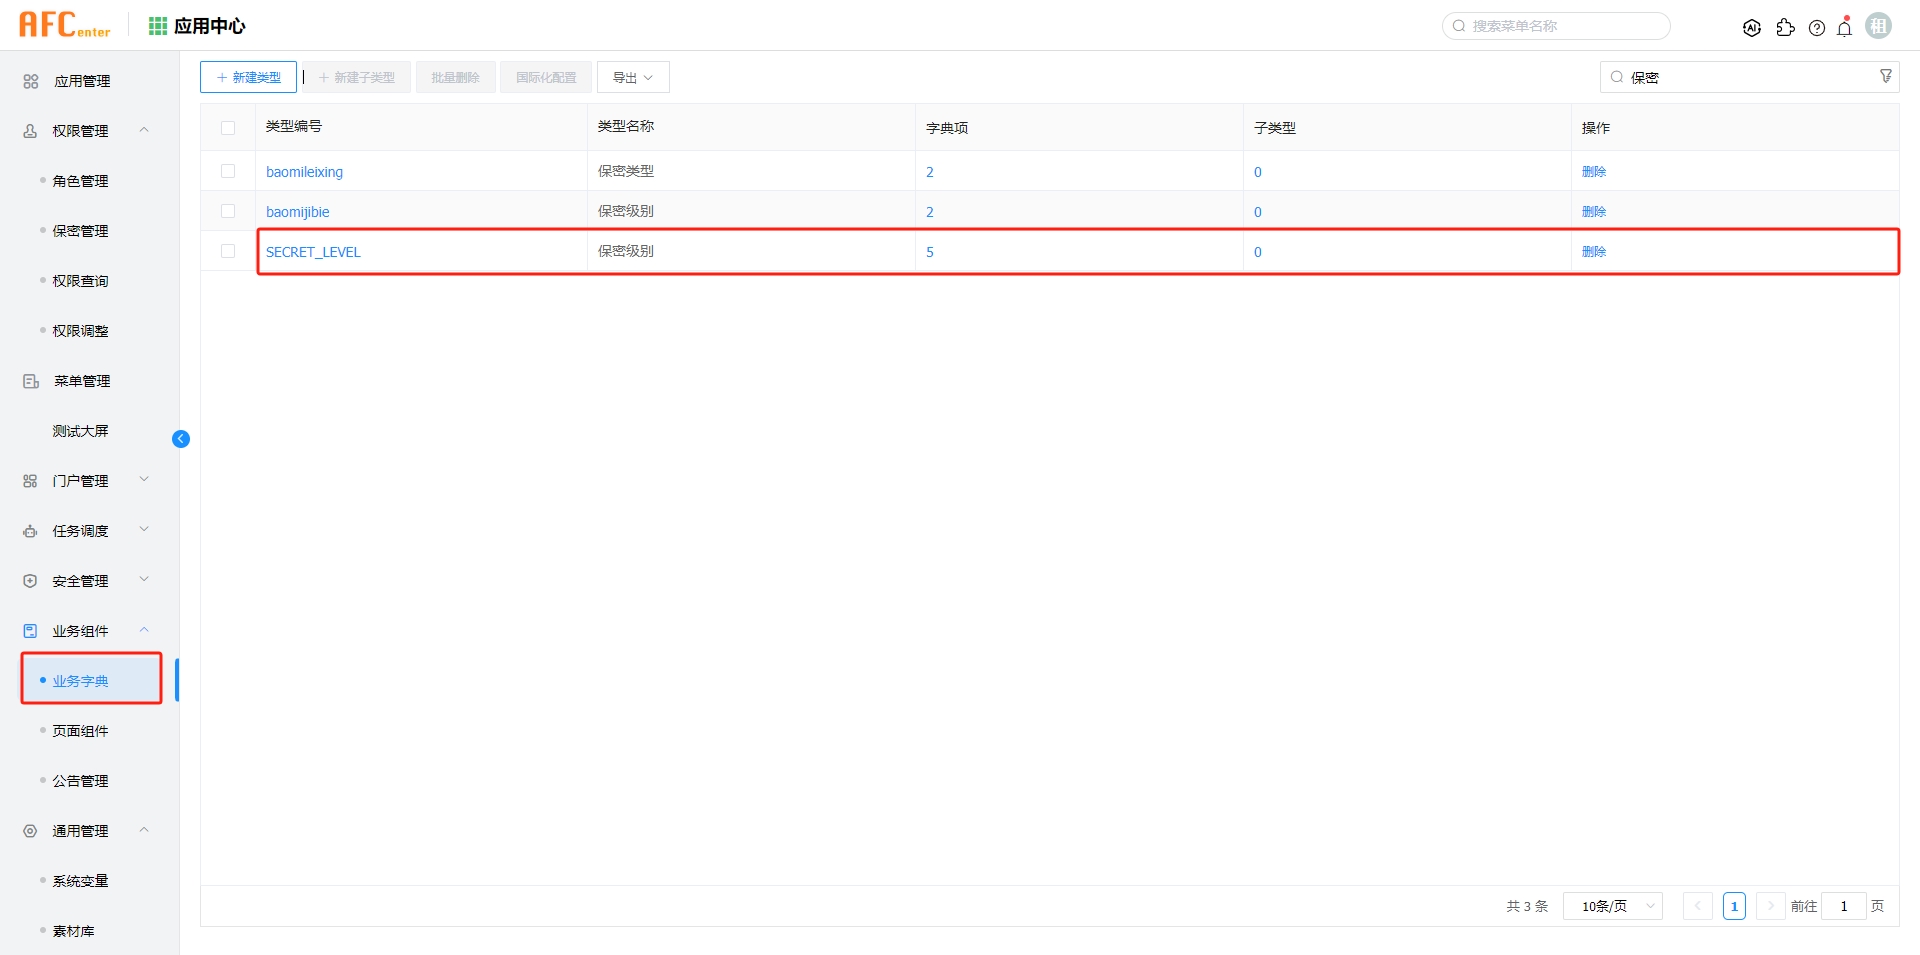The width and height of the screenshot is (1920, 955).
Task: Check the SECRET_LEVEL row checkbox
Action: [228, 251]
